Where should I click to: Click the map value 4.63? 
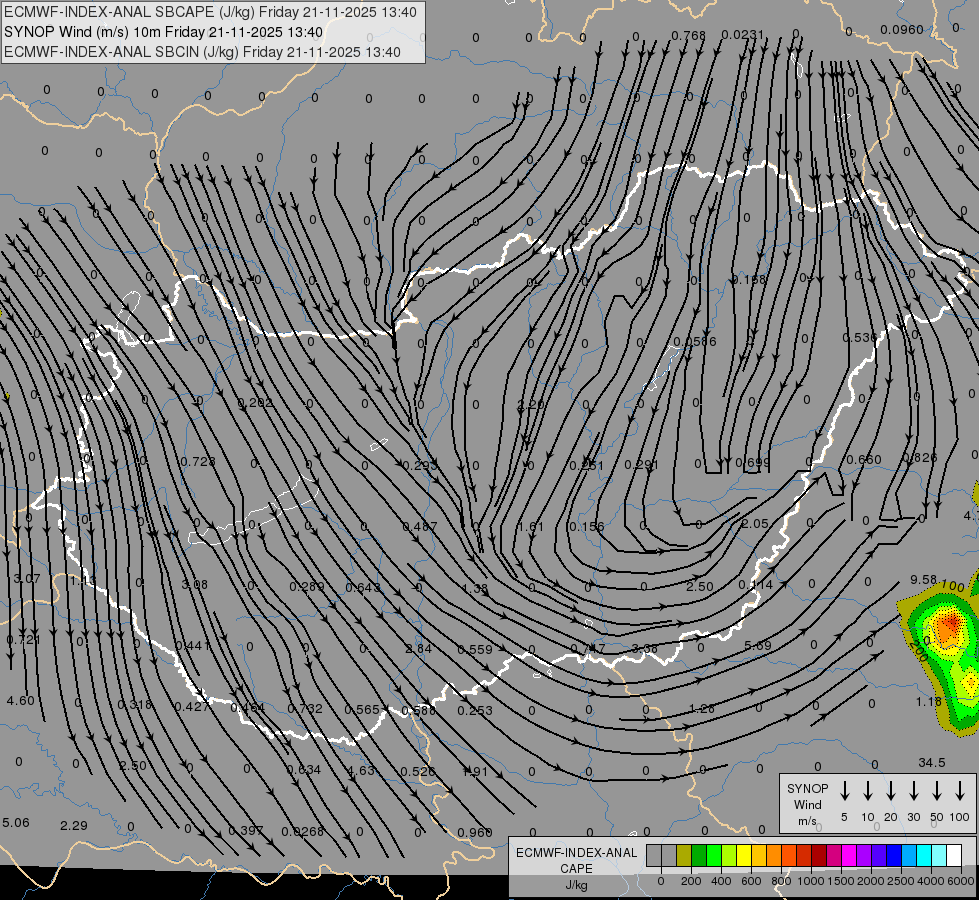[x=361, y=770]
